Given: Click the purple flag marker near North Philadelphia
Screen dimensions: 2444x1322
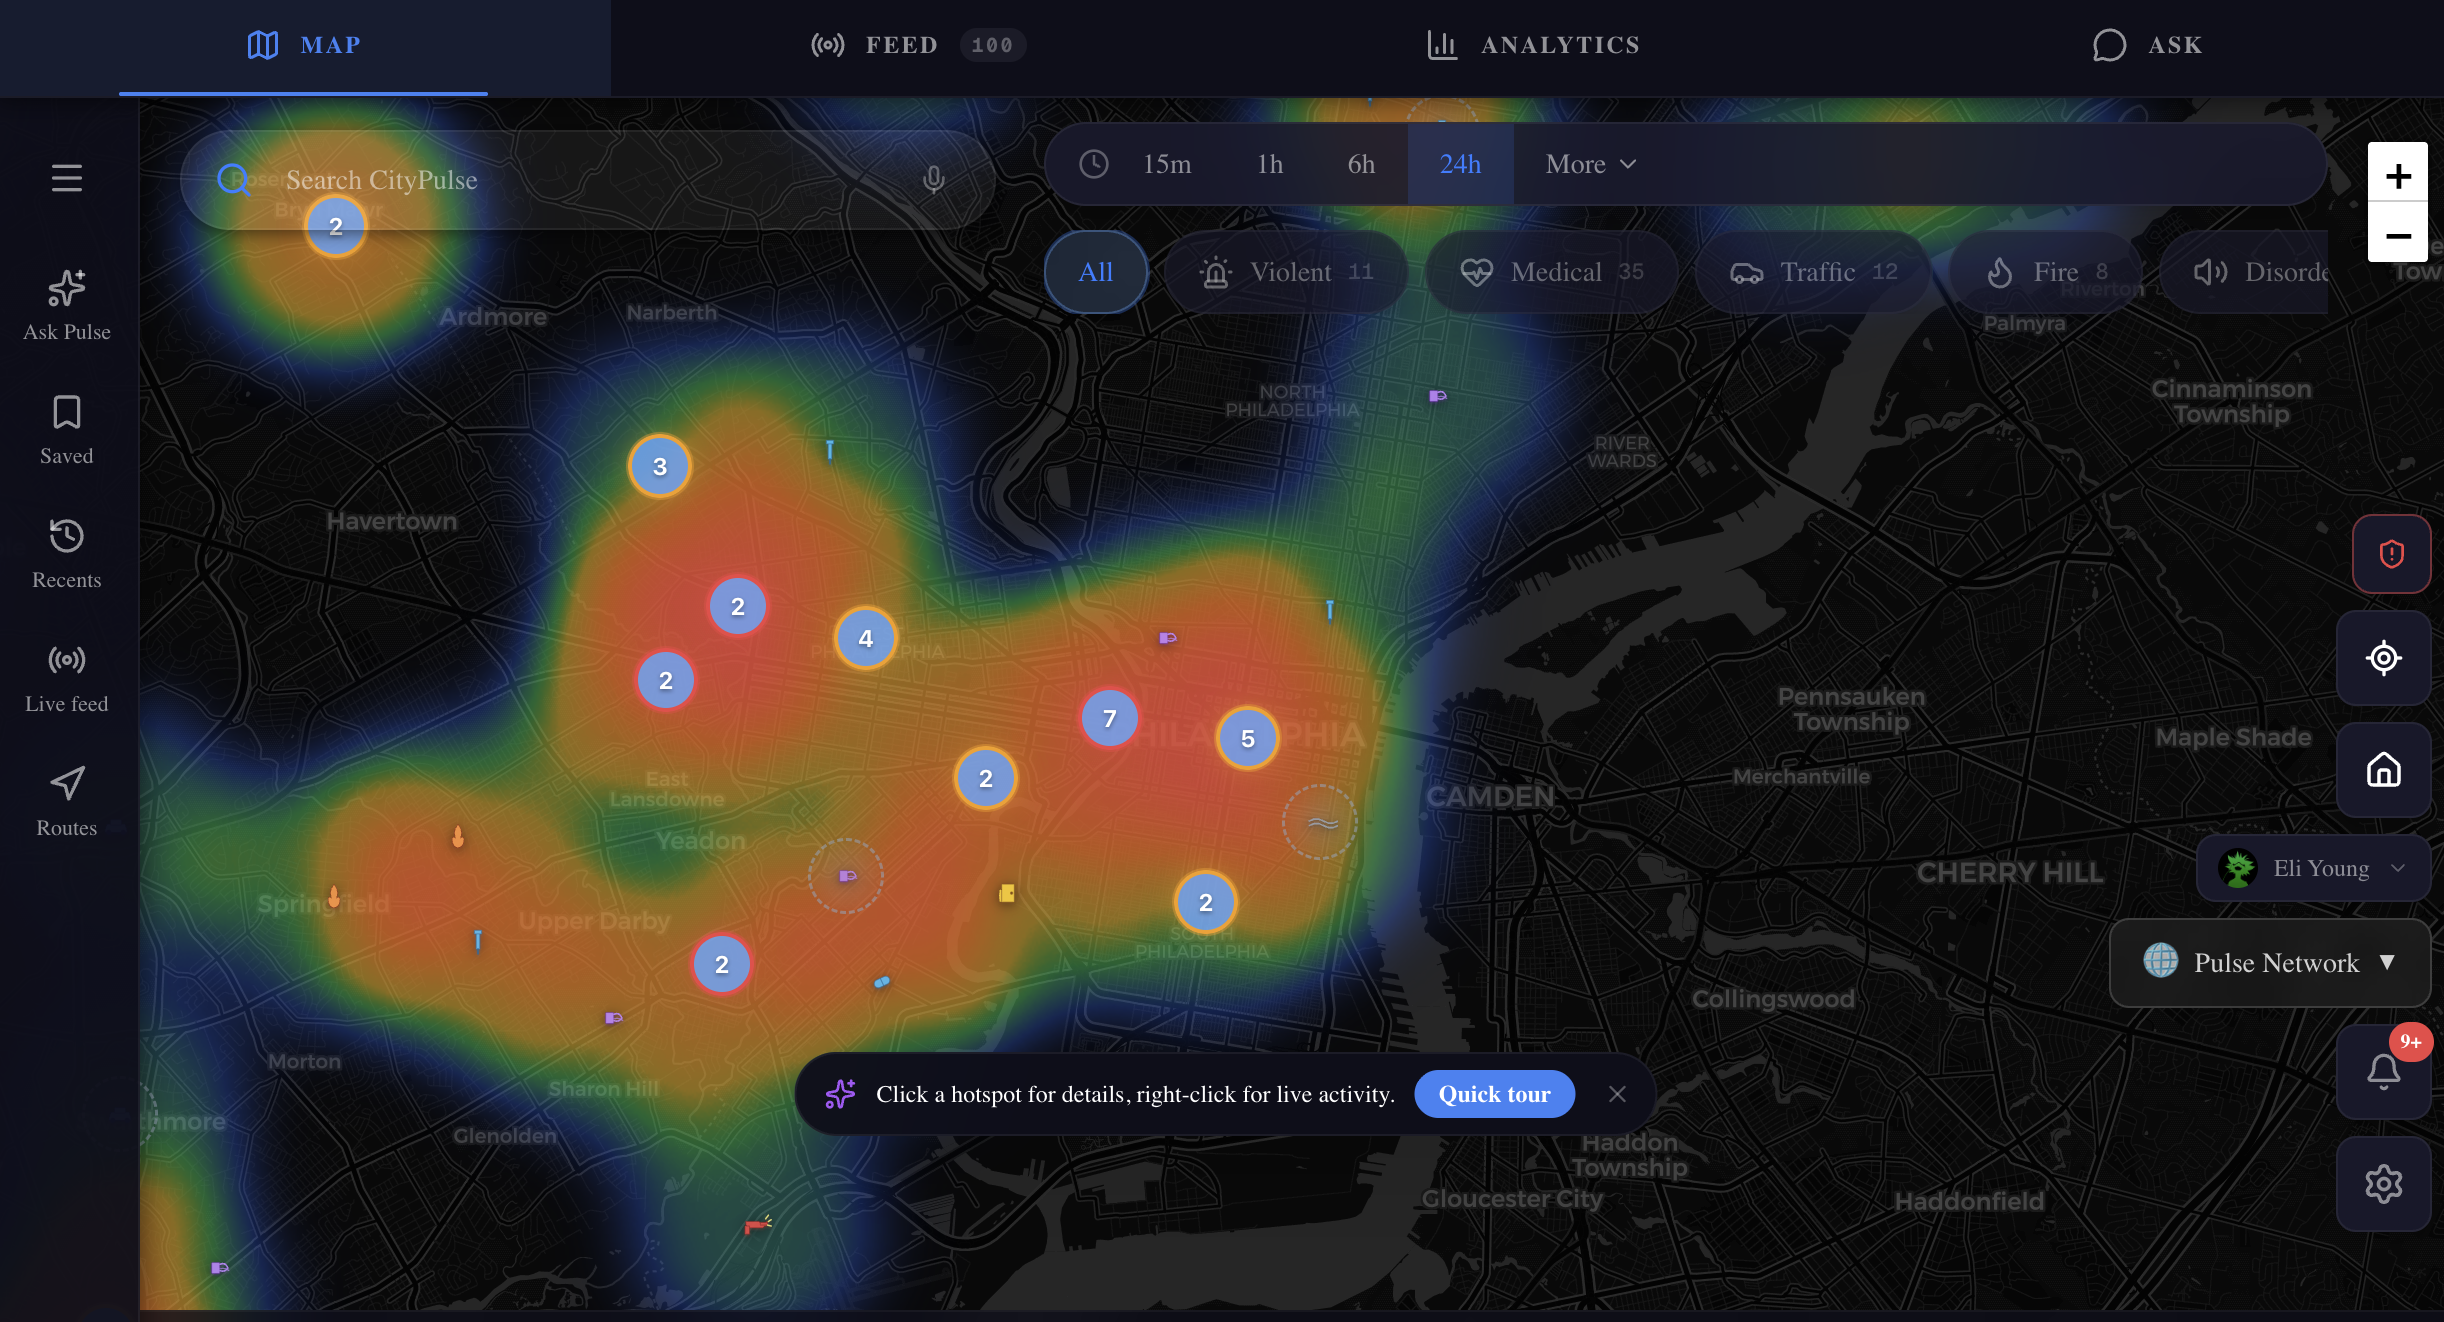Looking at the screenshot, I should (1438, 396).
